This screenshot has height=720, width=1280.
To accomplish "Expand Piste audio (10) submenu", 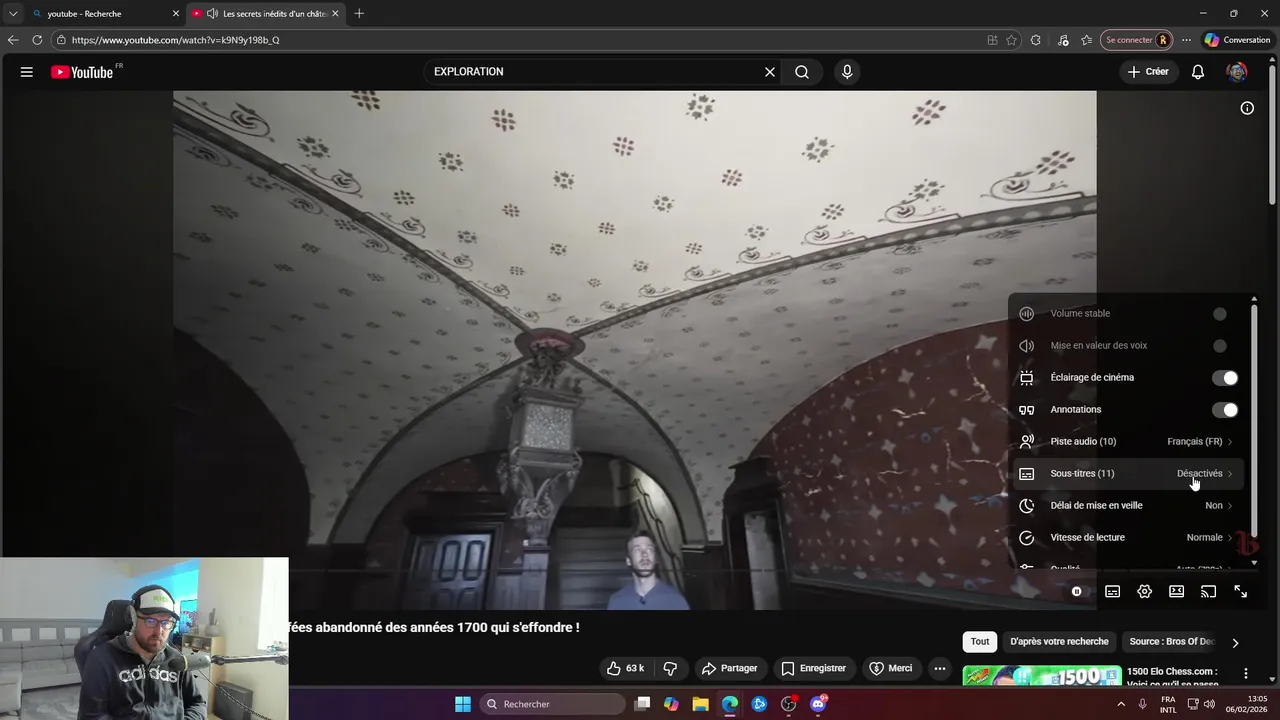I will 1126,442.
